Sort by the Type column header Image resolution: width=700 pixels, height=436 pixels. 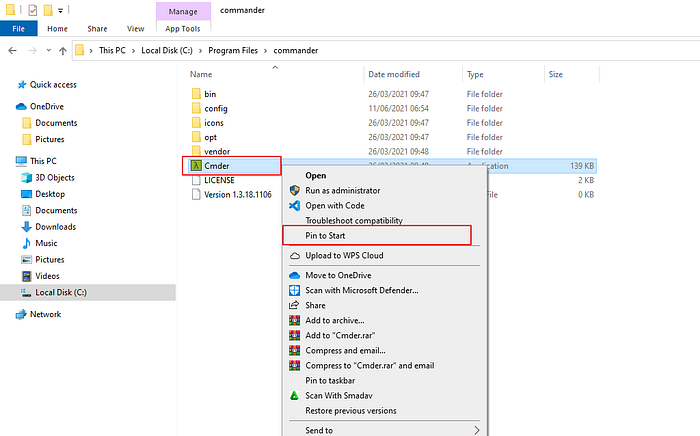[x=475, y=75]
